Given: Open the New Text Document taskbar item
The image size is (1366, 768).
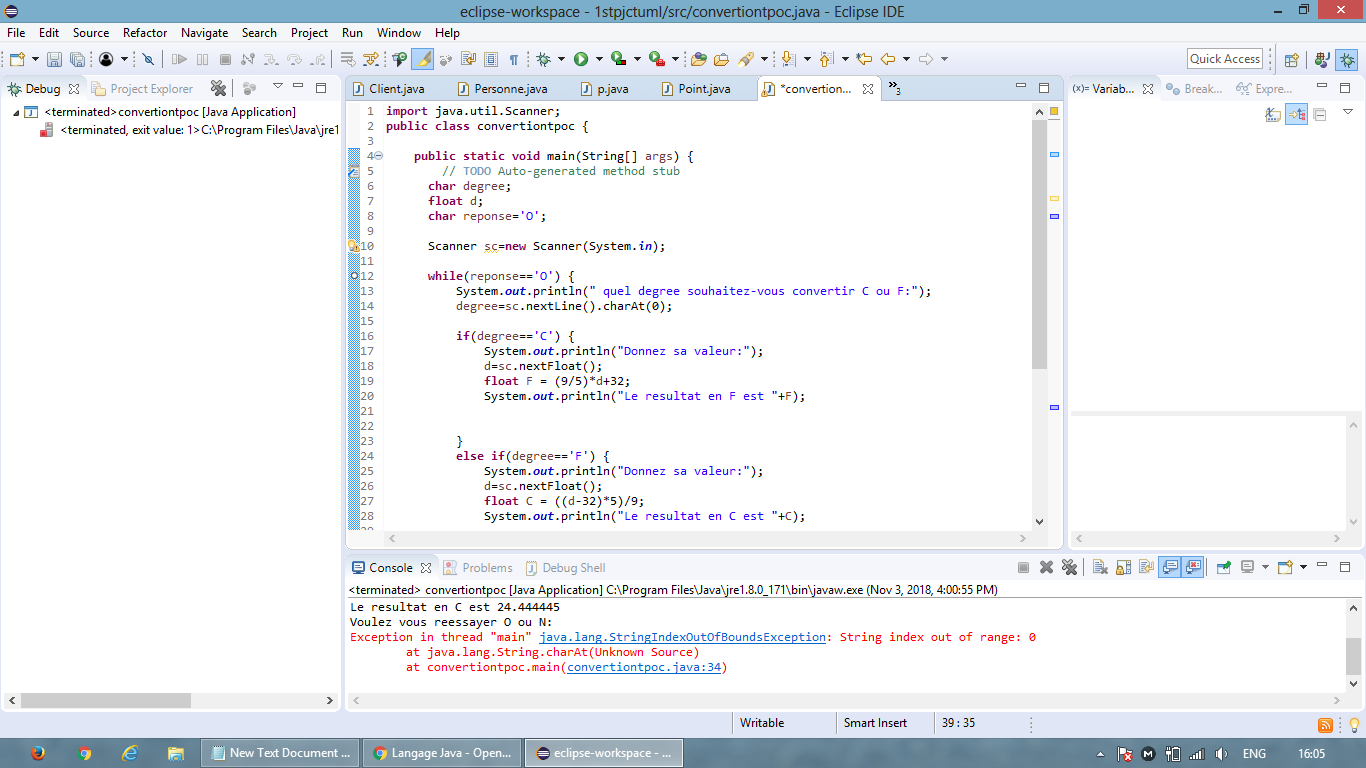Looking at the screenshot, I should pos(280,753).
